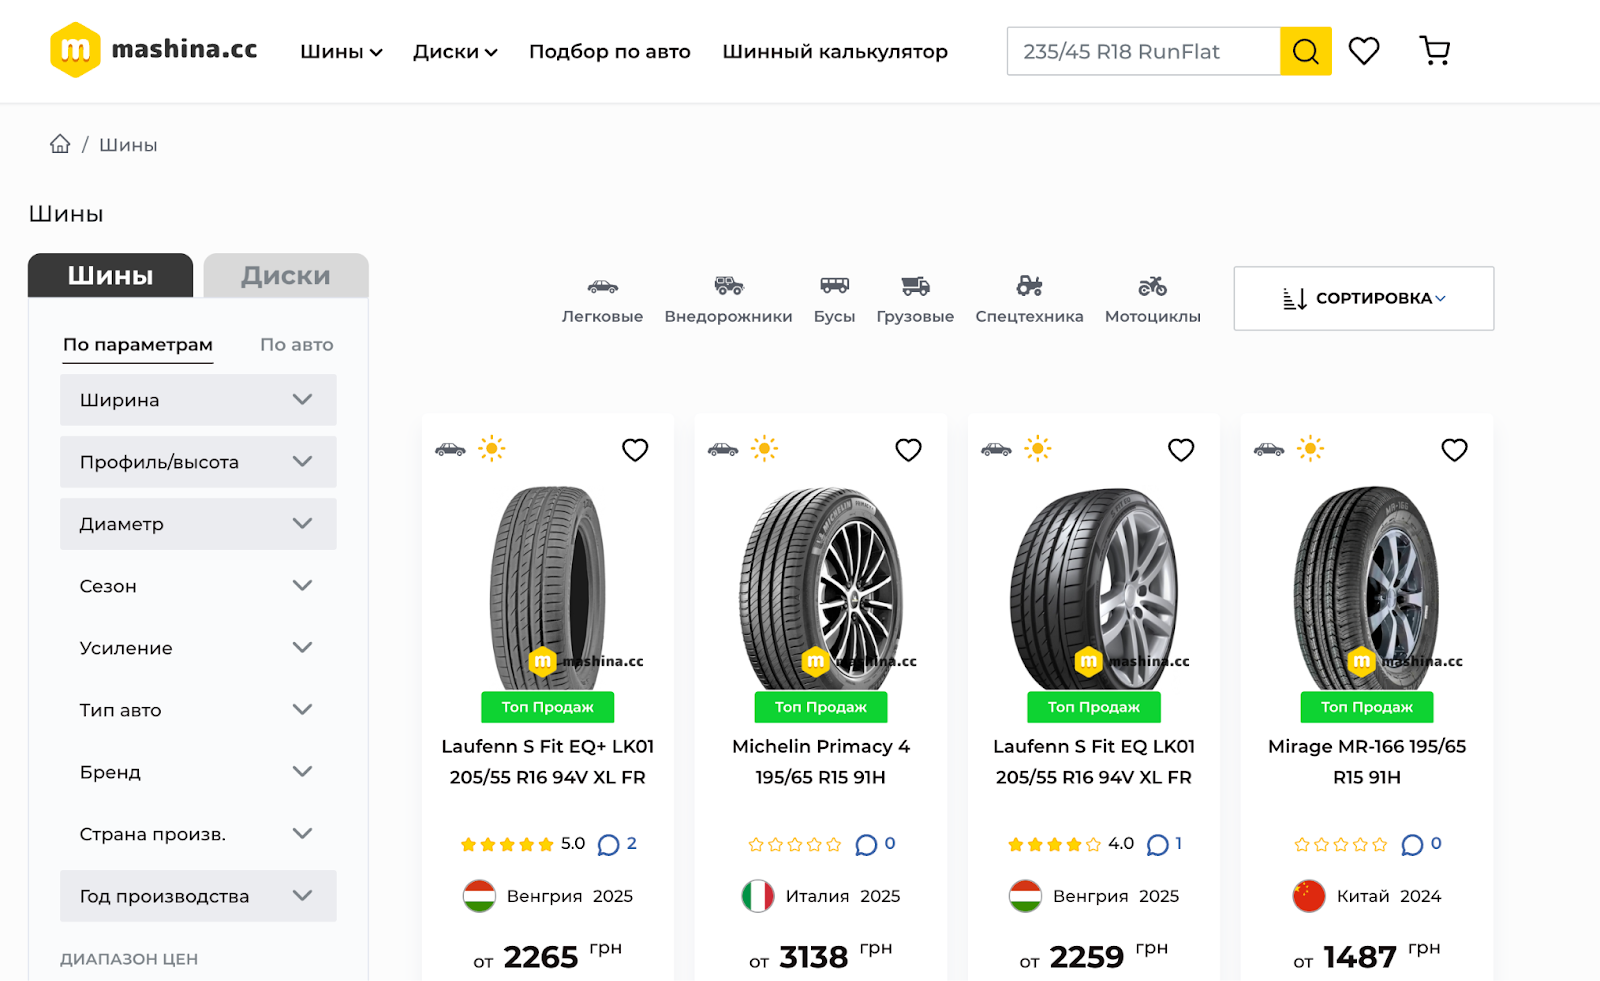The width and height of the screenshot is (1600, 981).
Task: Click the tire search input field
Action: pos(1143,52)
